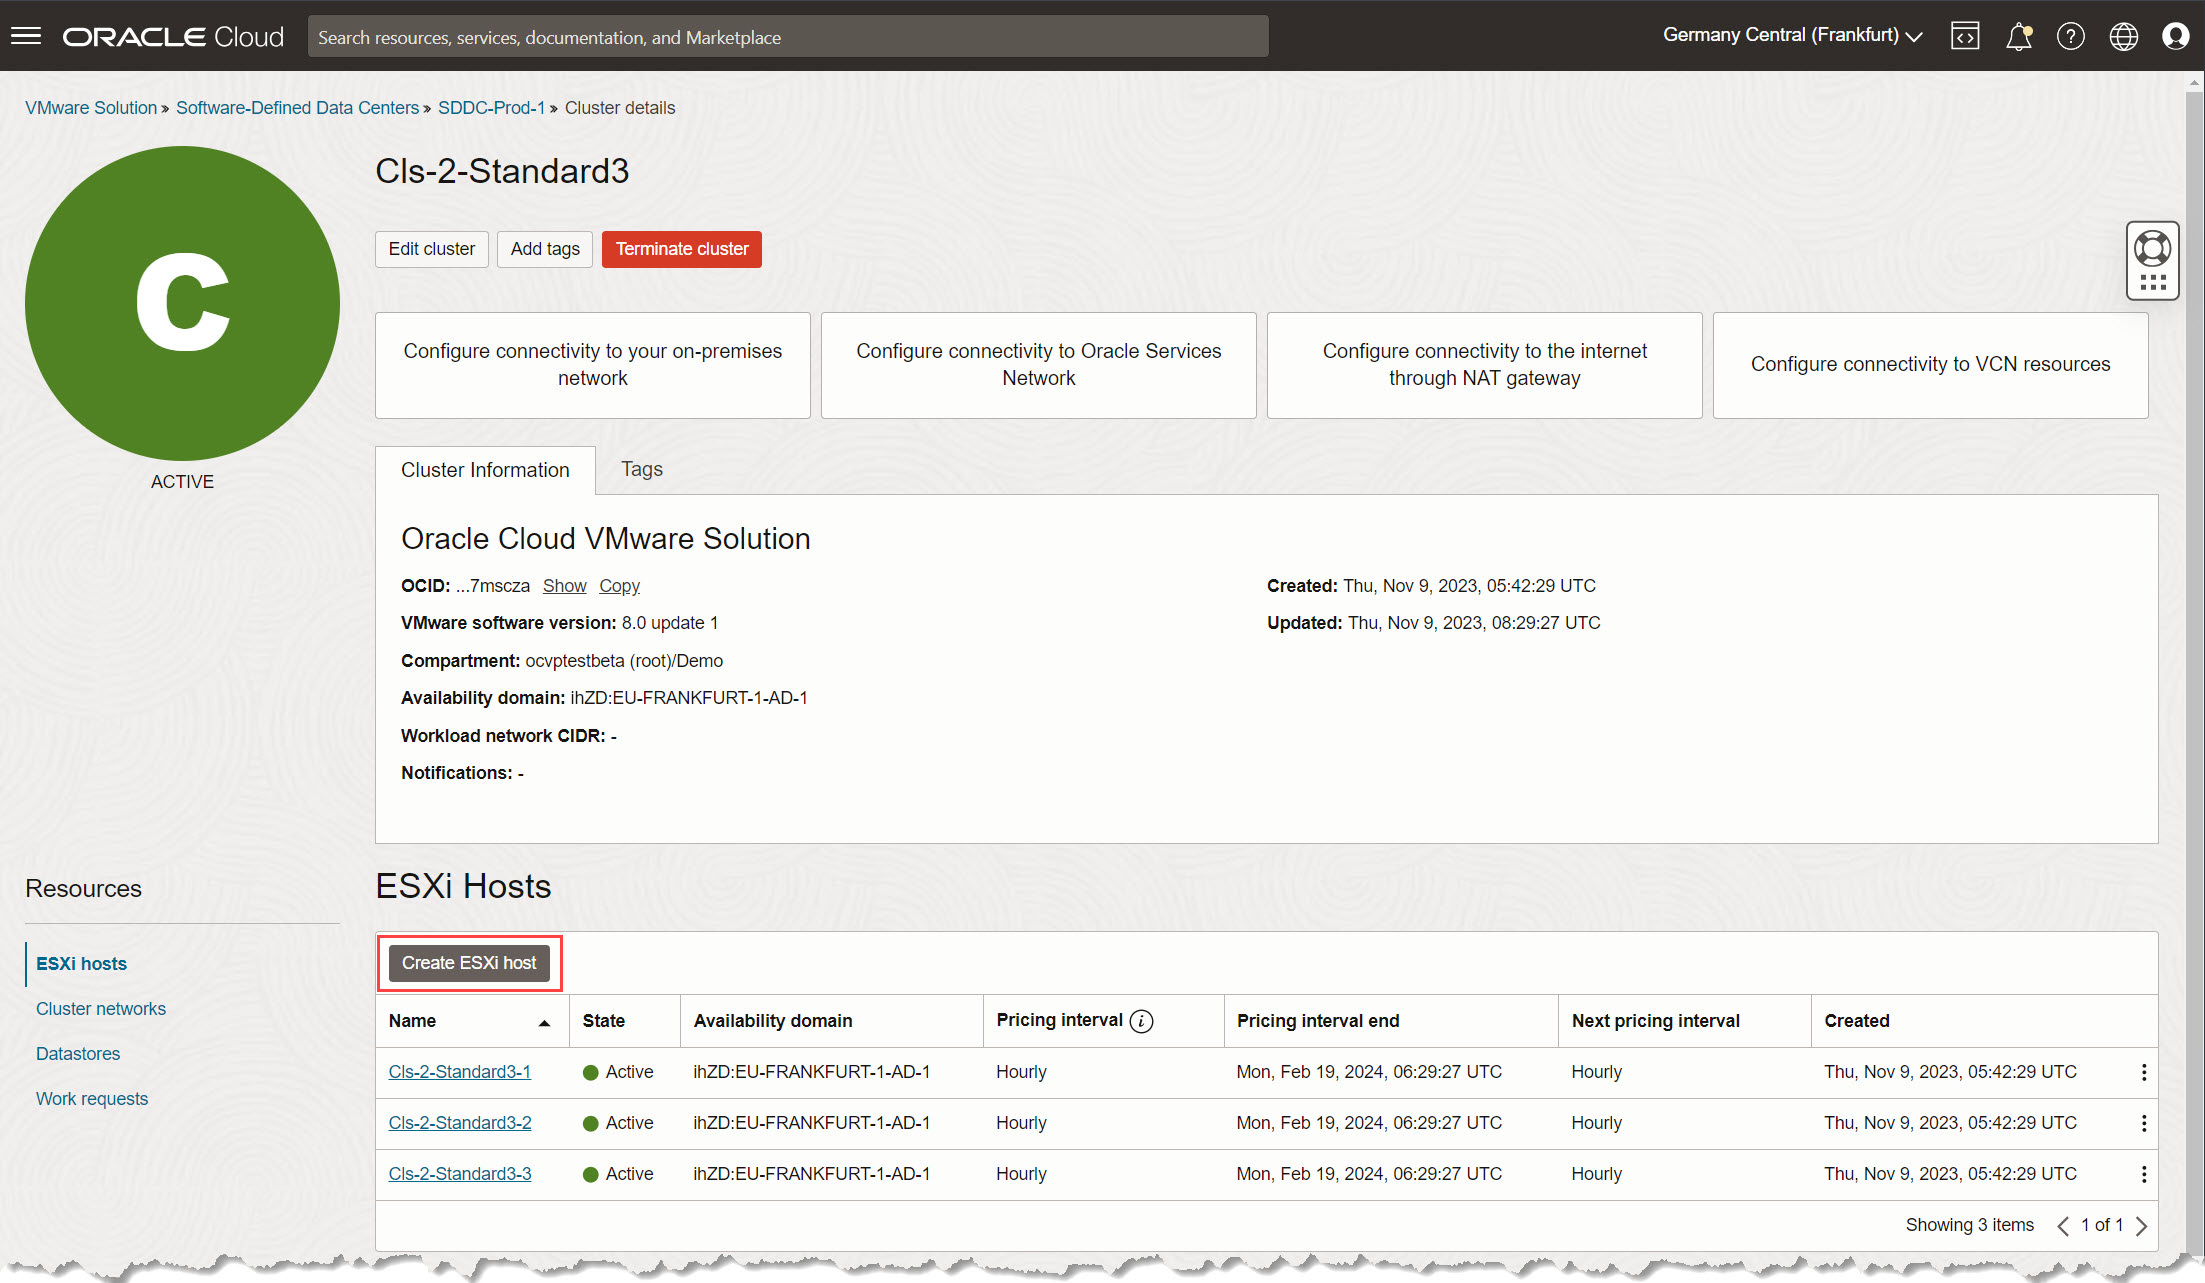Select ESXi hosts in Resources

coord(81,964)
